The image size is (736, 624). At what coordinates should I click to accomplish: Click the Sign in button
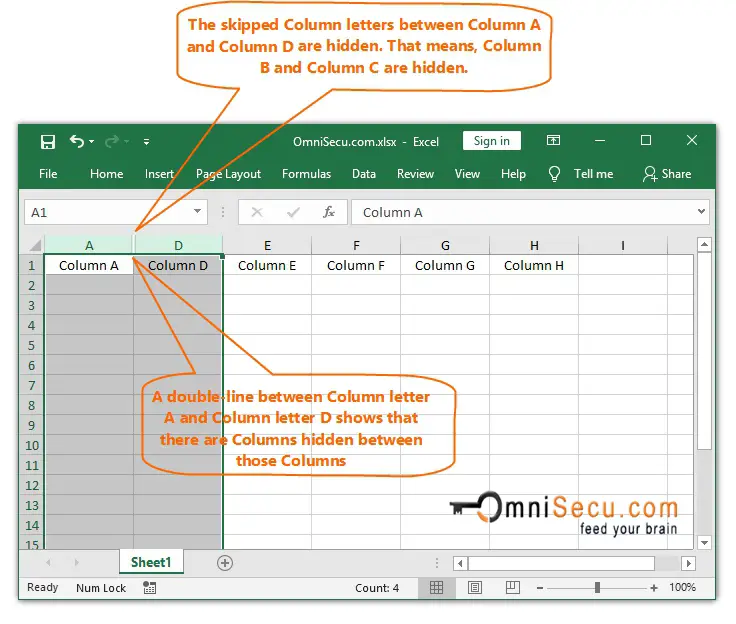click(491, 141)
